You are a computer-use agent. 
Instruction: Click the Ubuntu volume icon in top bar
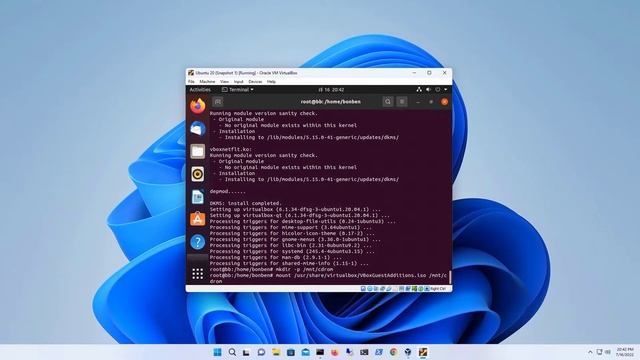[428, 89]
